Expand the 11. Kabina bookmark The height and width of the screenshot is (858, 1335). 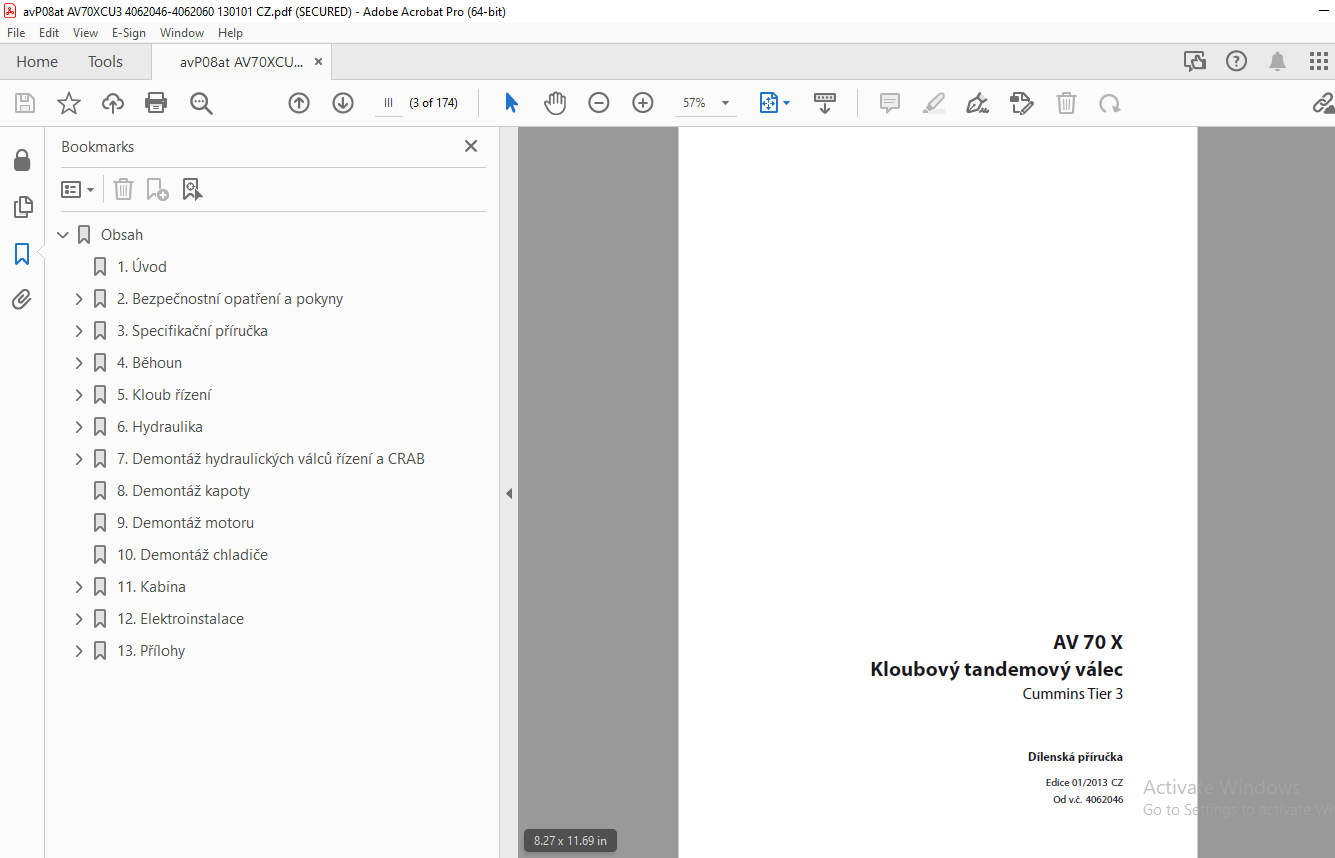[x=79, y=587]
